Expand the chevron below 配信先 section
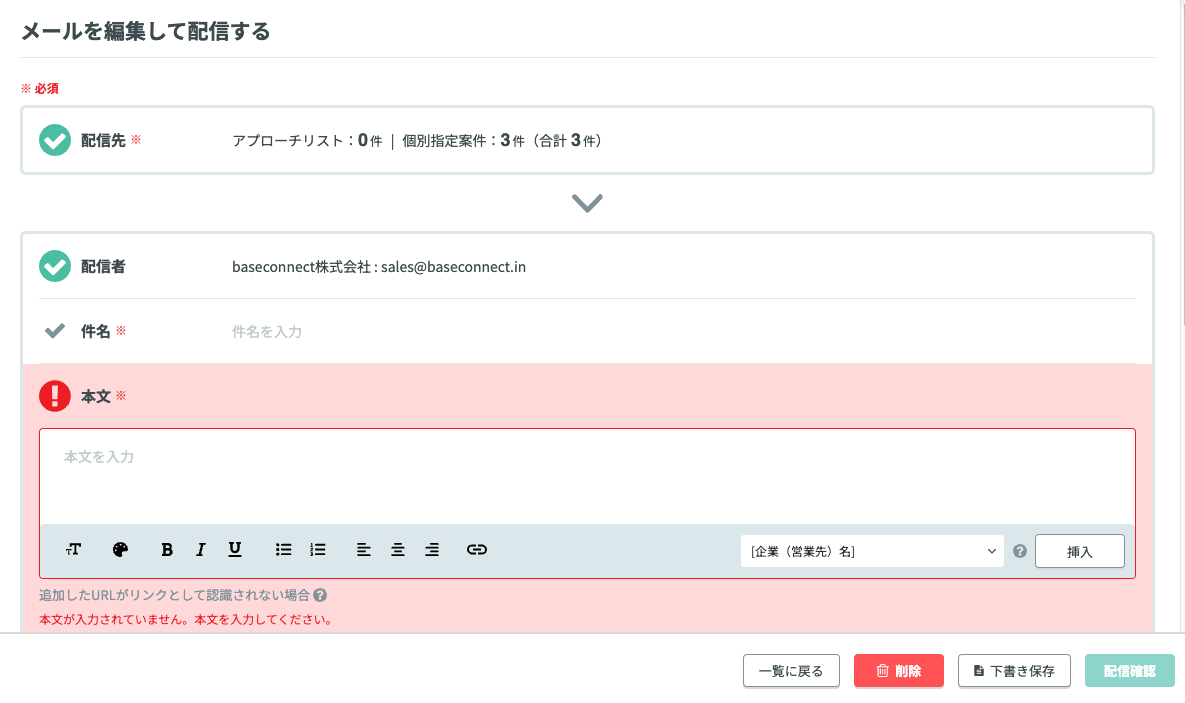 [x=587, y=203]
